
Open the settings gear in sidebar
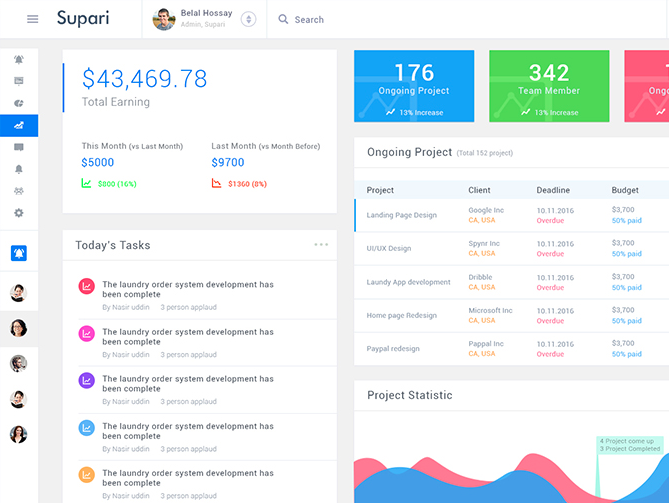(19, 213)
